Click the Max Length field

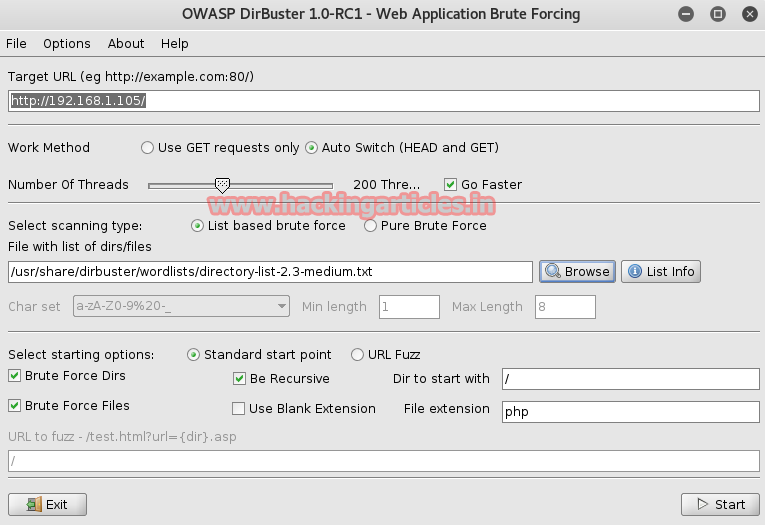tap(565, 307)
